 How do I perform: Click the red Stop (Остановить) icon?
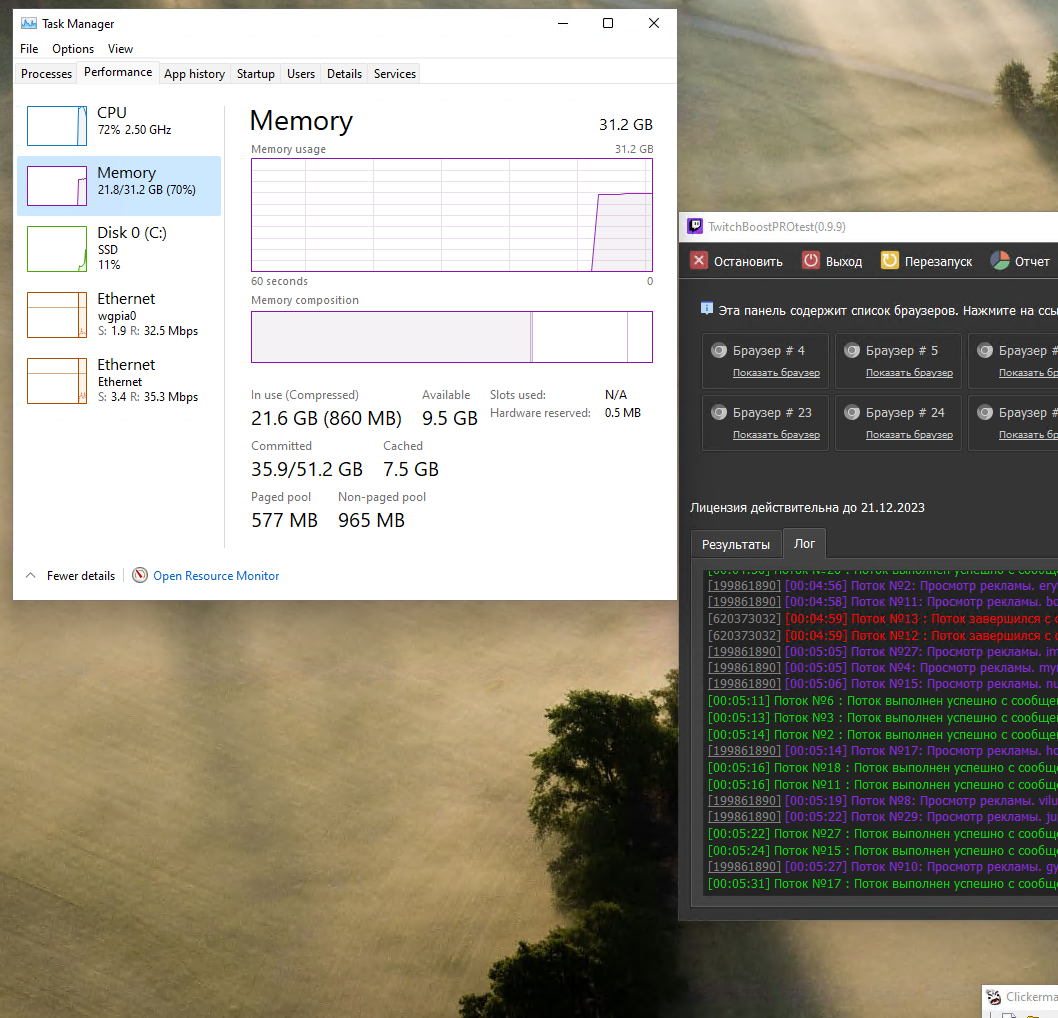pos(700,261)
